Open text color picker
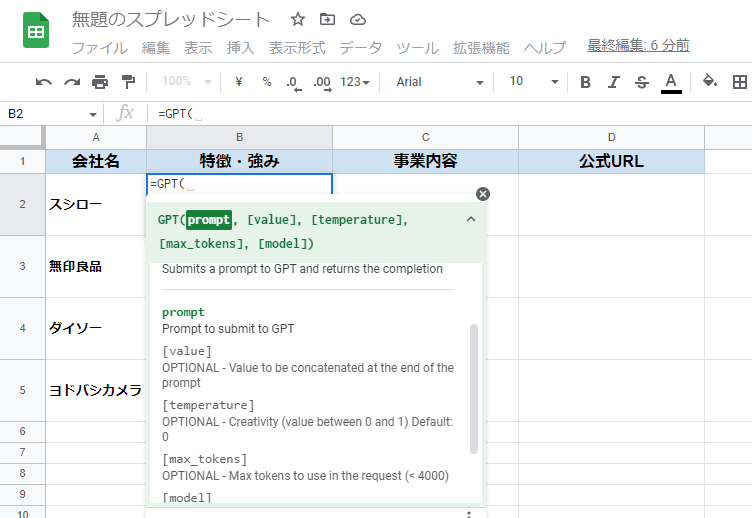This screenshot has height=518, width=752. tap(671, 82)
